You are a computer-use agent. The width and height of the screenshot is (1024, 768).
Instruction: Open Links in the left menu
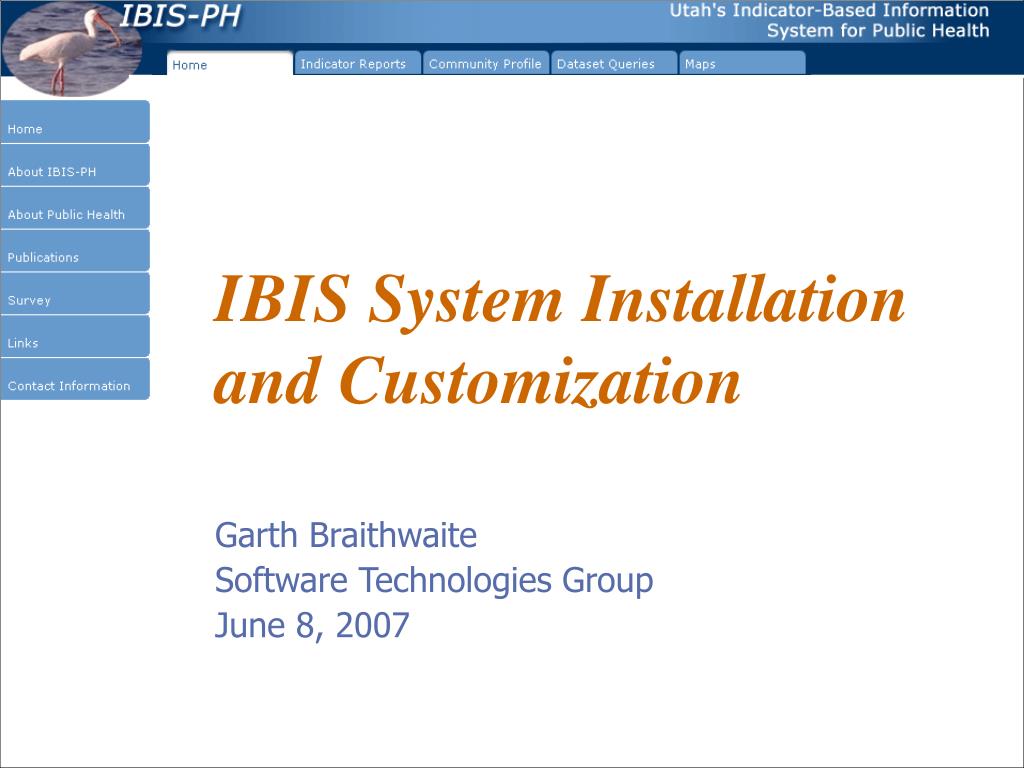(x=75, y=336)
